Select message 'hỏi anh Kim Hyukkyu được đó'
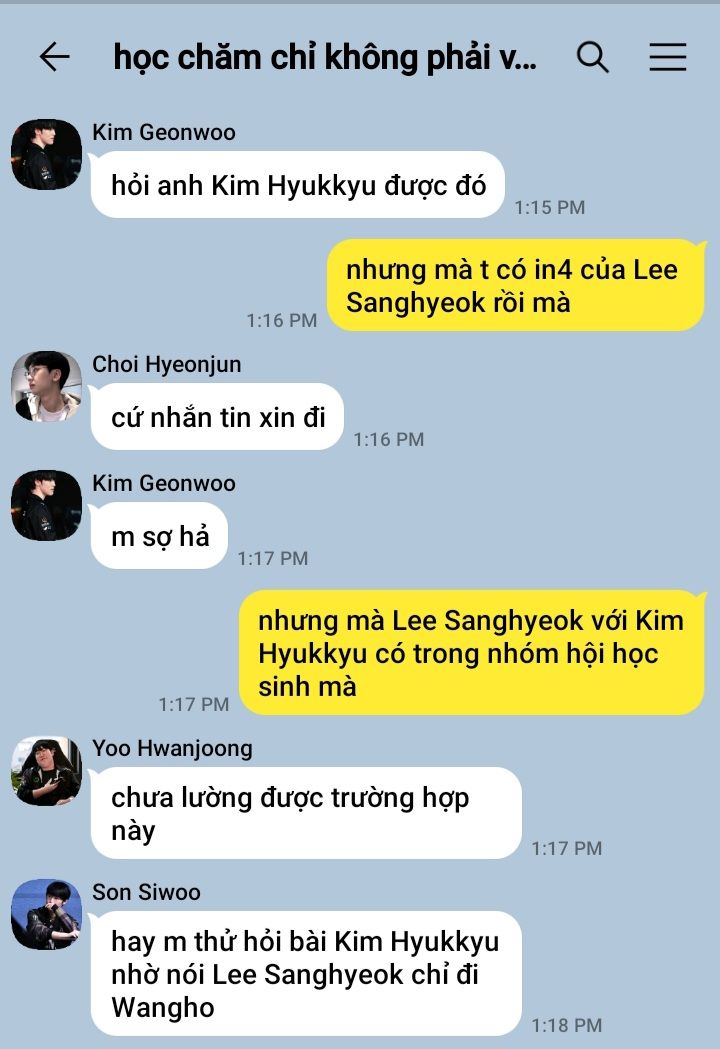This screenshot has width=720, height=1049. (297, 185)
